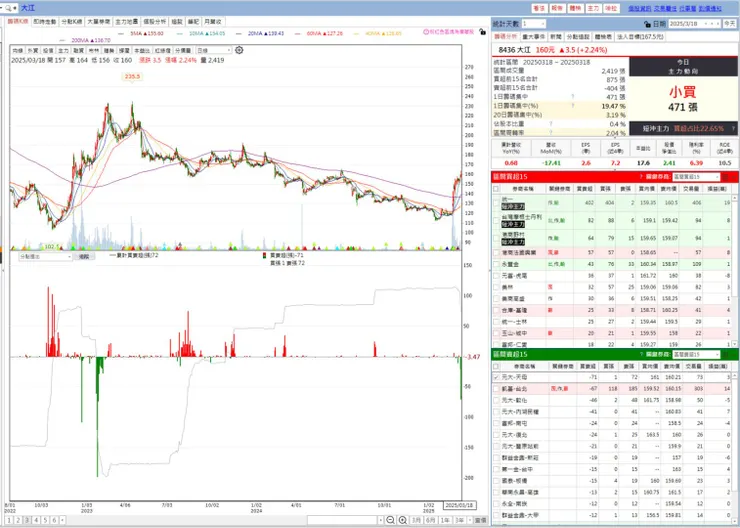Open the 日線 period dropdown
Viewport: 740px width, 528px height.
coord(214,50)
